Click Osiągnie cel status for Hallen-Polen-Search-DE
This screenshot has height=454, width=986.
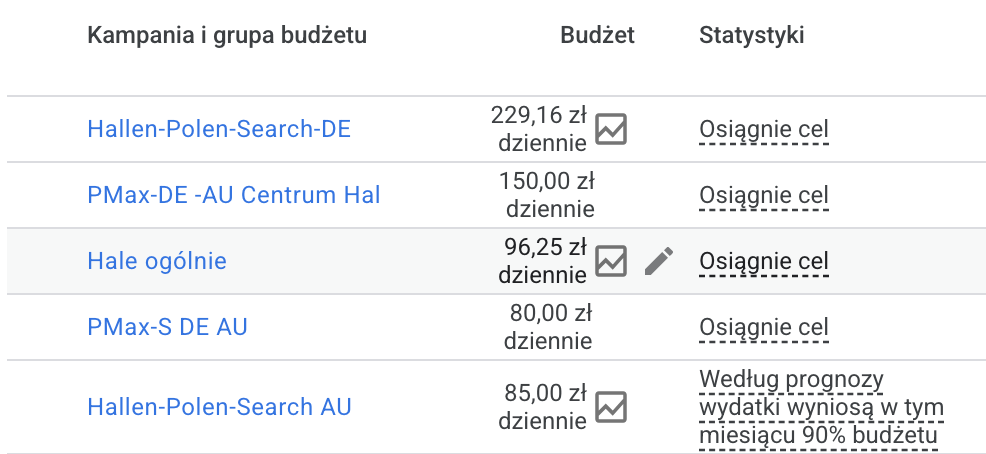(764, 130)
